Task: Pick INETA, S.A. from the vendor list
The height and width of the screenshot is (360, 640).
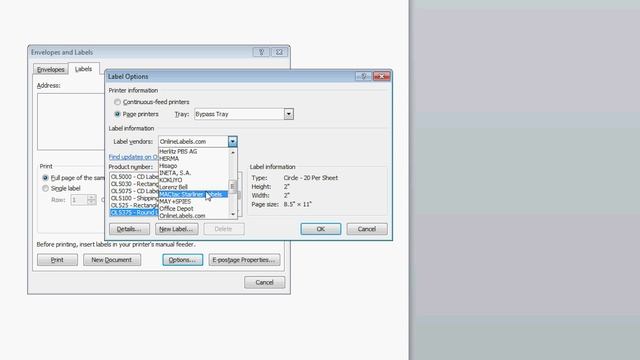Action: pos(193,173)
